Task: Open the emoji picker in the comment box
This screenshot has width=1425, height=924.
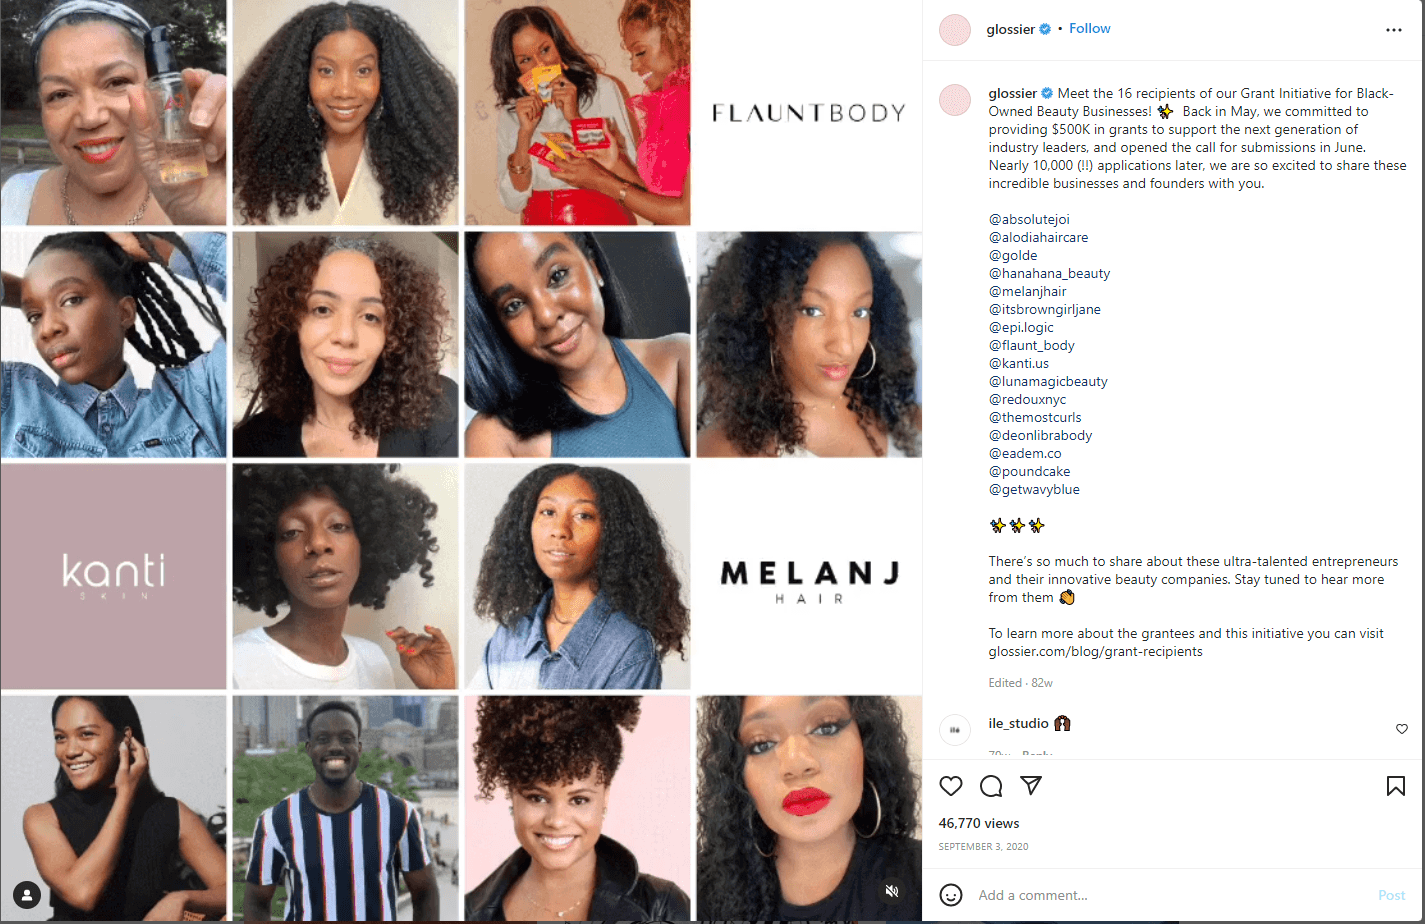Action: click(951, 895)
